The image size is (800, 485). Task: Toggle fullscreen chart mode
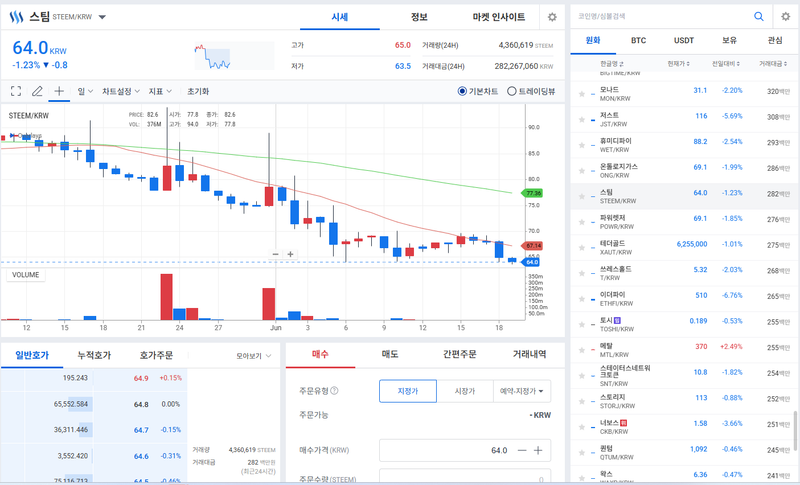16,91
